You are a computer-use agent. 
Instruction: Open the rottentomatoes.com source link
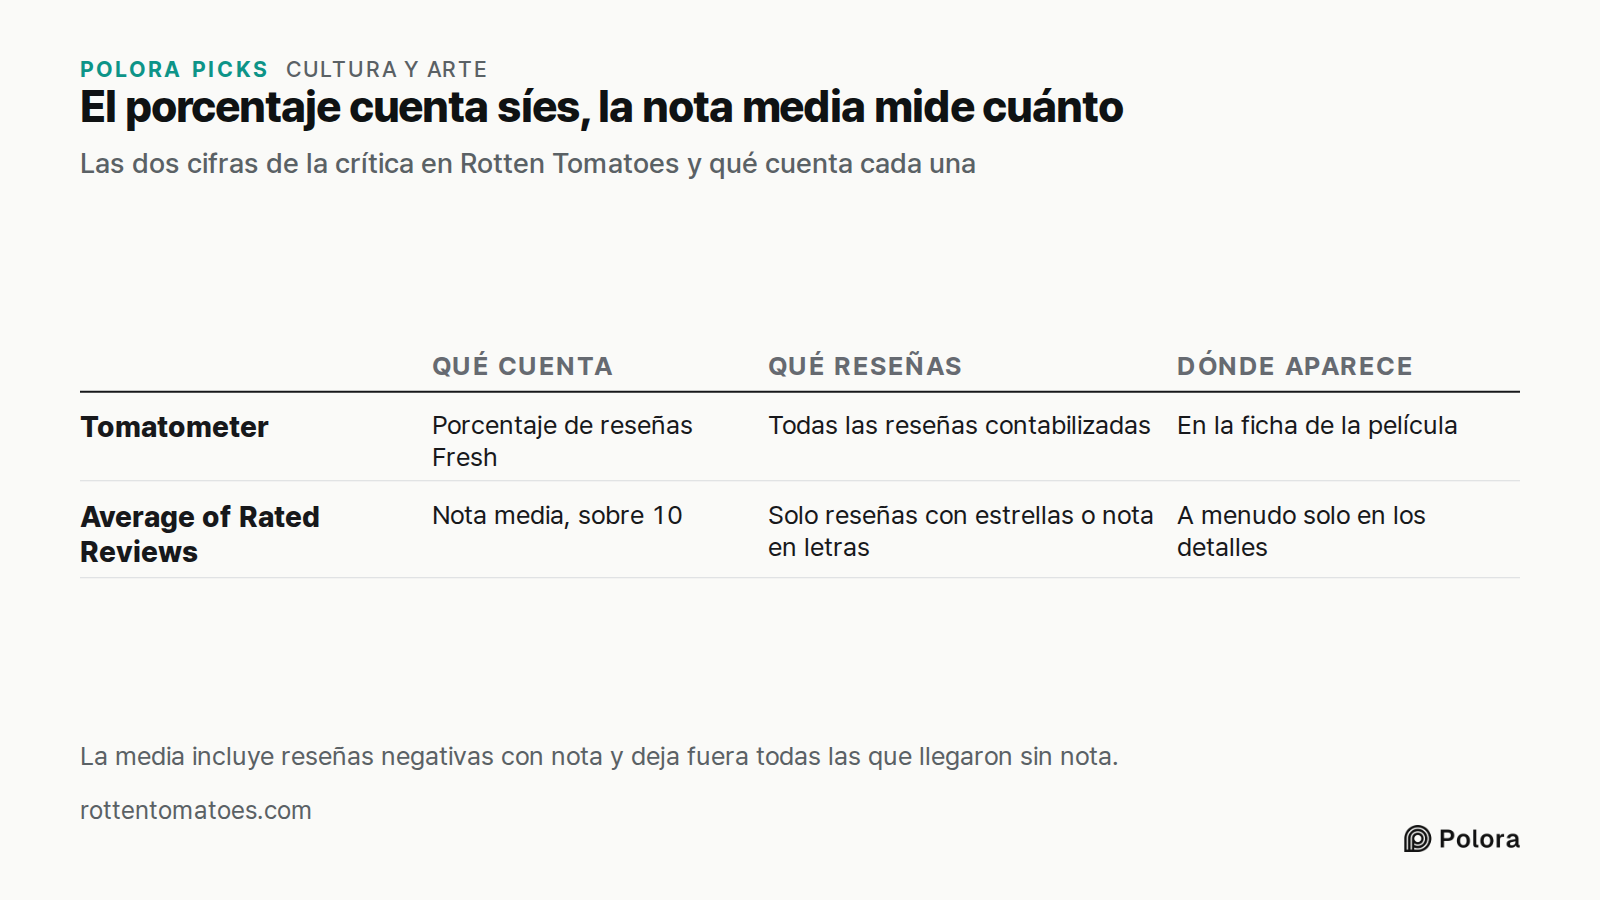coord(196,810)
